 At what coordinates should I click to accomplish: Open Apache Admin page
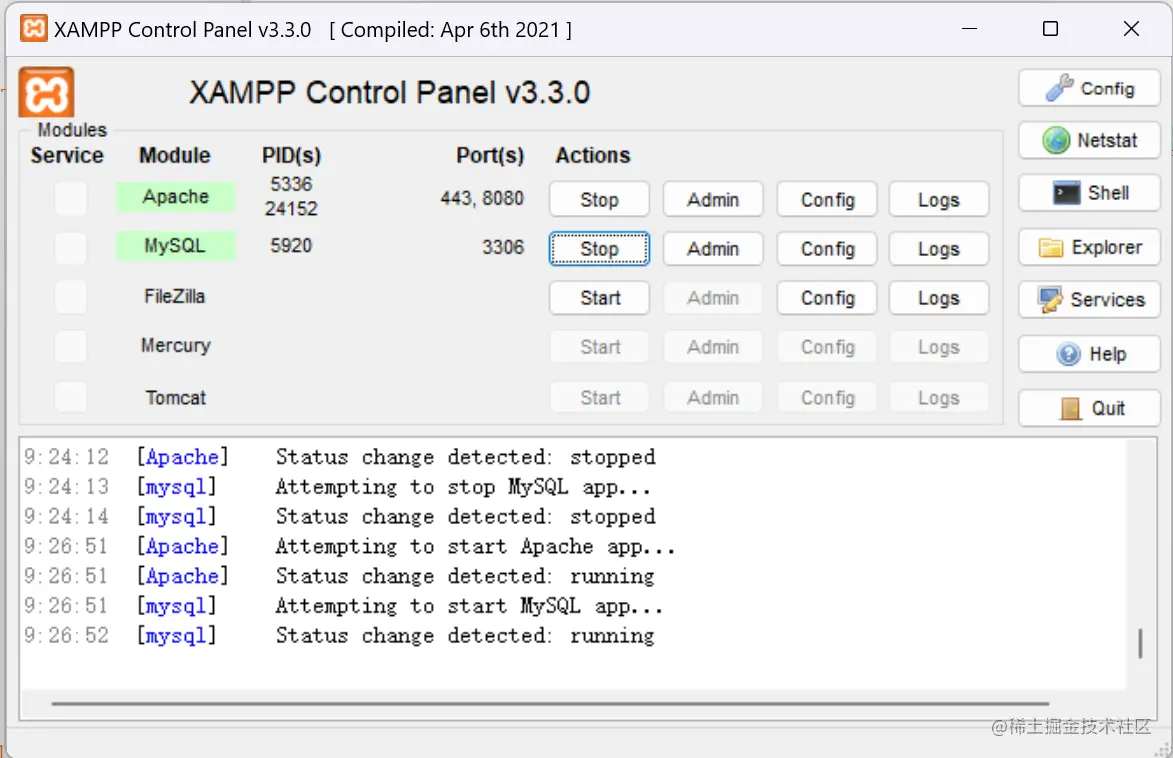pos(713,200)
